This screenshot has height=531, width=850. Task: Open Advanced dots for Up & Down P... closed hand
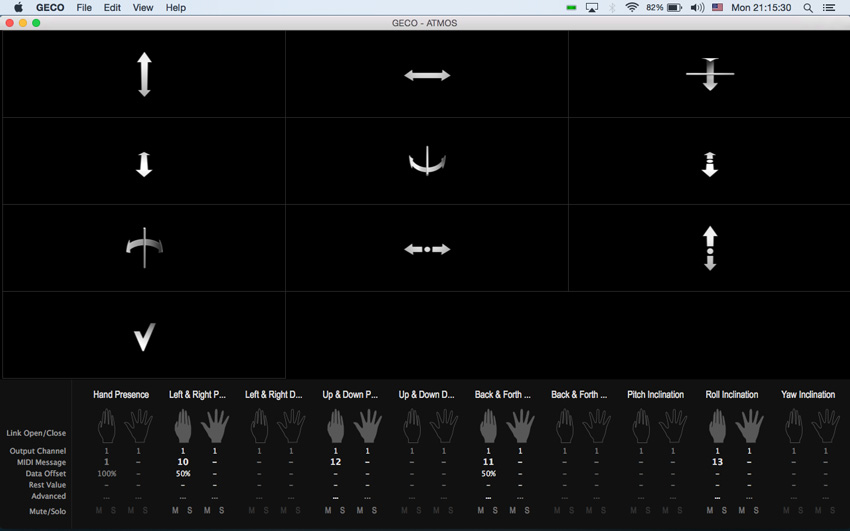pyautogui.click(x=336, y=497)
